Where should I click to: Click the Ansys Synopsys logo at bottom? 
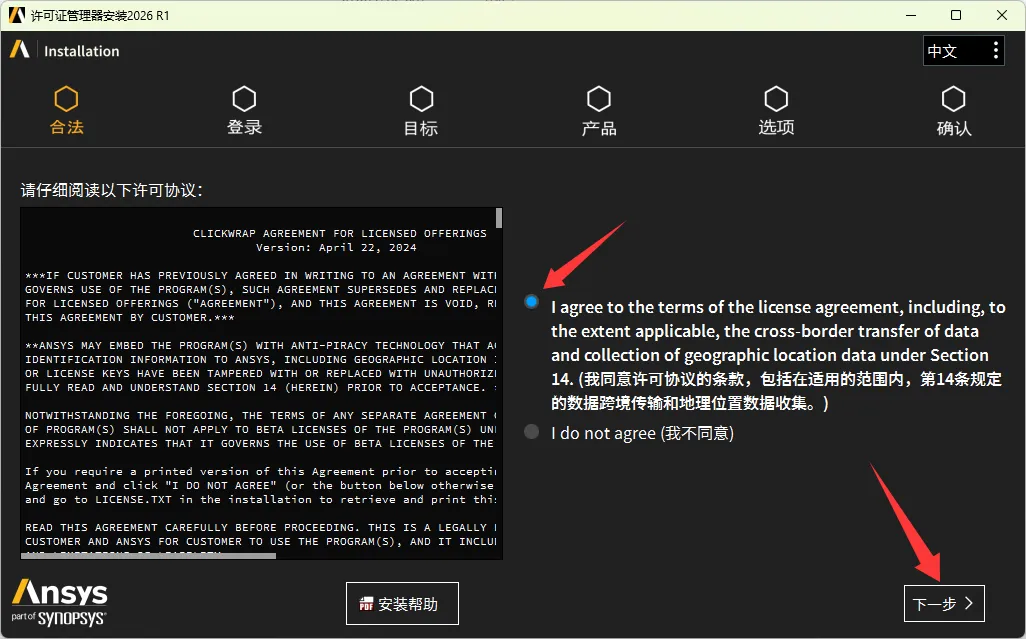point(59,602)
